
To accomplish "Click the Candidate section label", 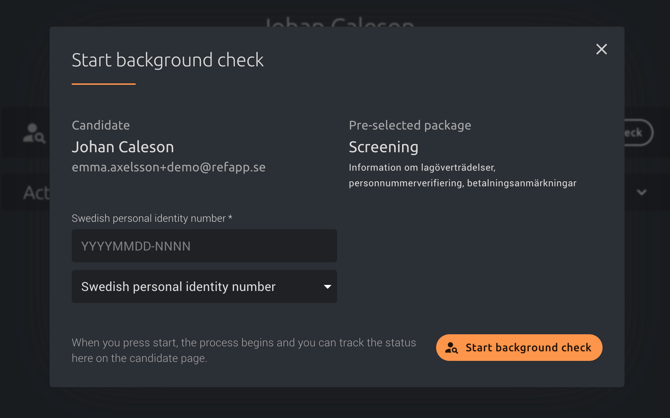I will [100, 125].
